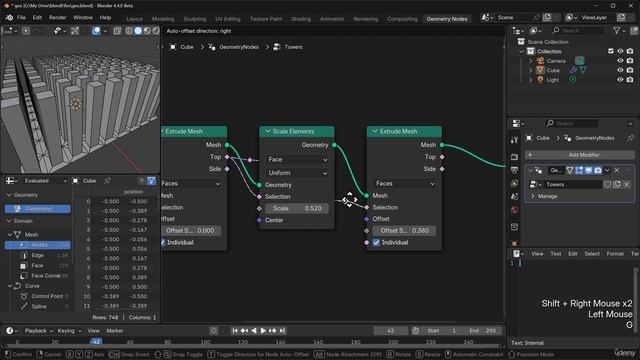The height and width of the screenshot is (360, 640).
Task: Adjust Scale value slider 0.520
Action: (297, 209)
